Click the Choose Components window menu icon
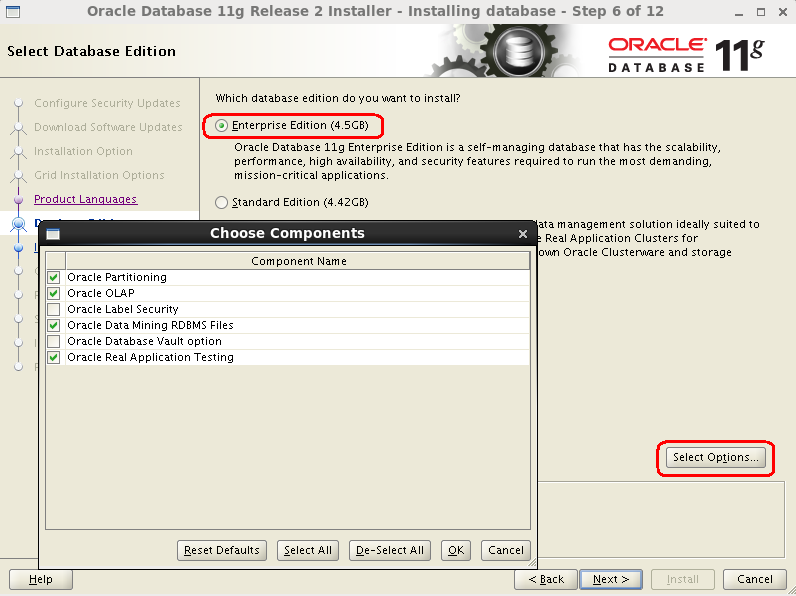This screenshot has width=796, height=596. [53, 234]
